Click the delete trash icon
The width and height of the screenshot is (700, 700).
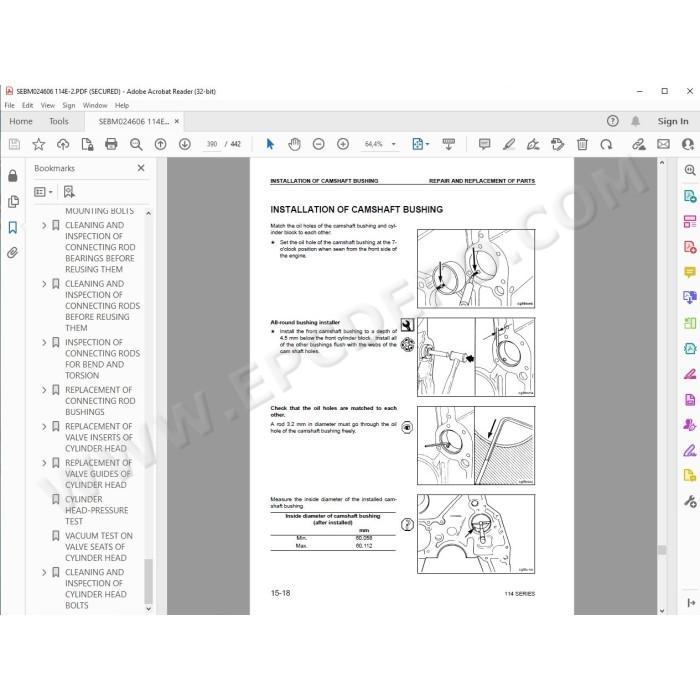pyautogui.click(x=582, y=144)
